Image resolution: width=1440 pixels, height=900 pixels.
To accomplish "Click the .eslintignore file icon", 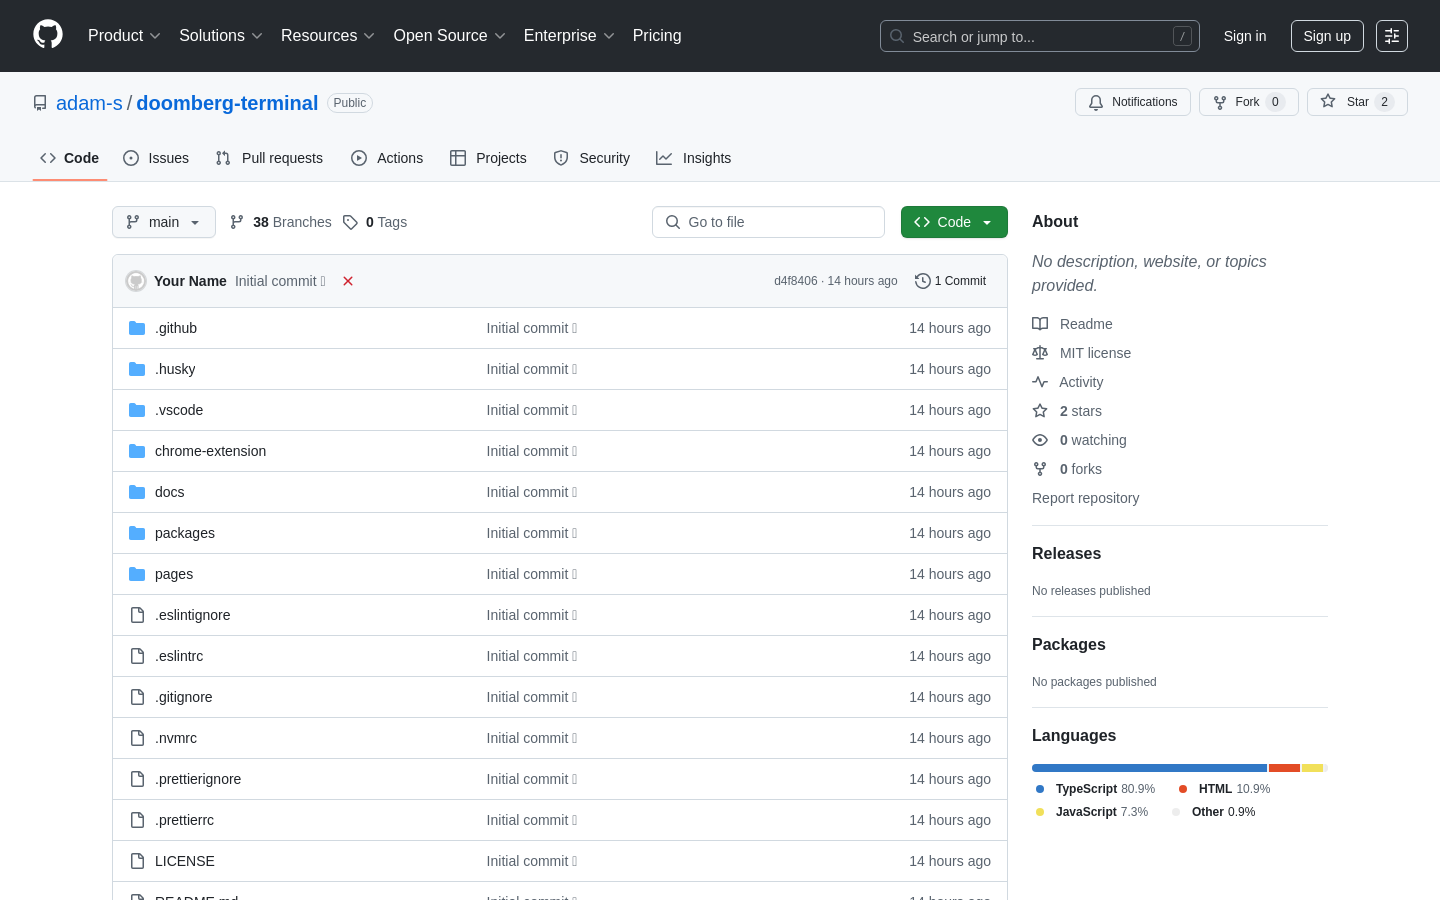I will click(137, 615).
